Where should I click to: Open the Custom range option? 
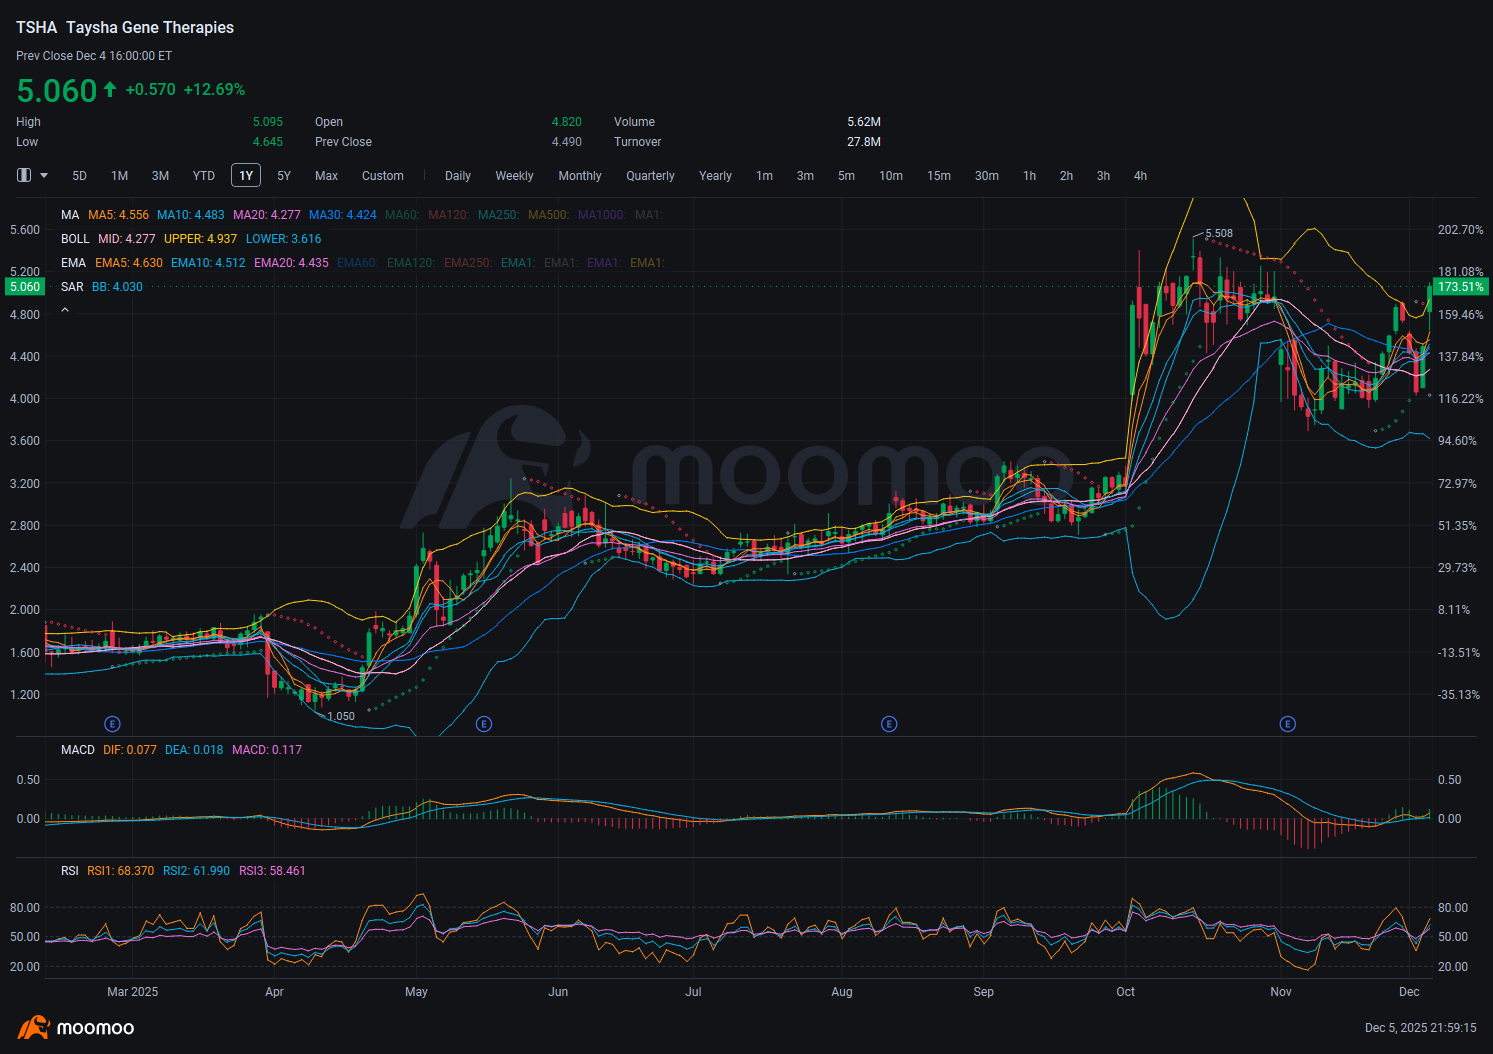click(383, 176)
